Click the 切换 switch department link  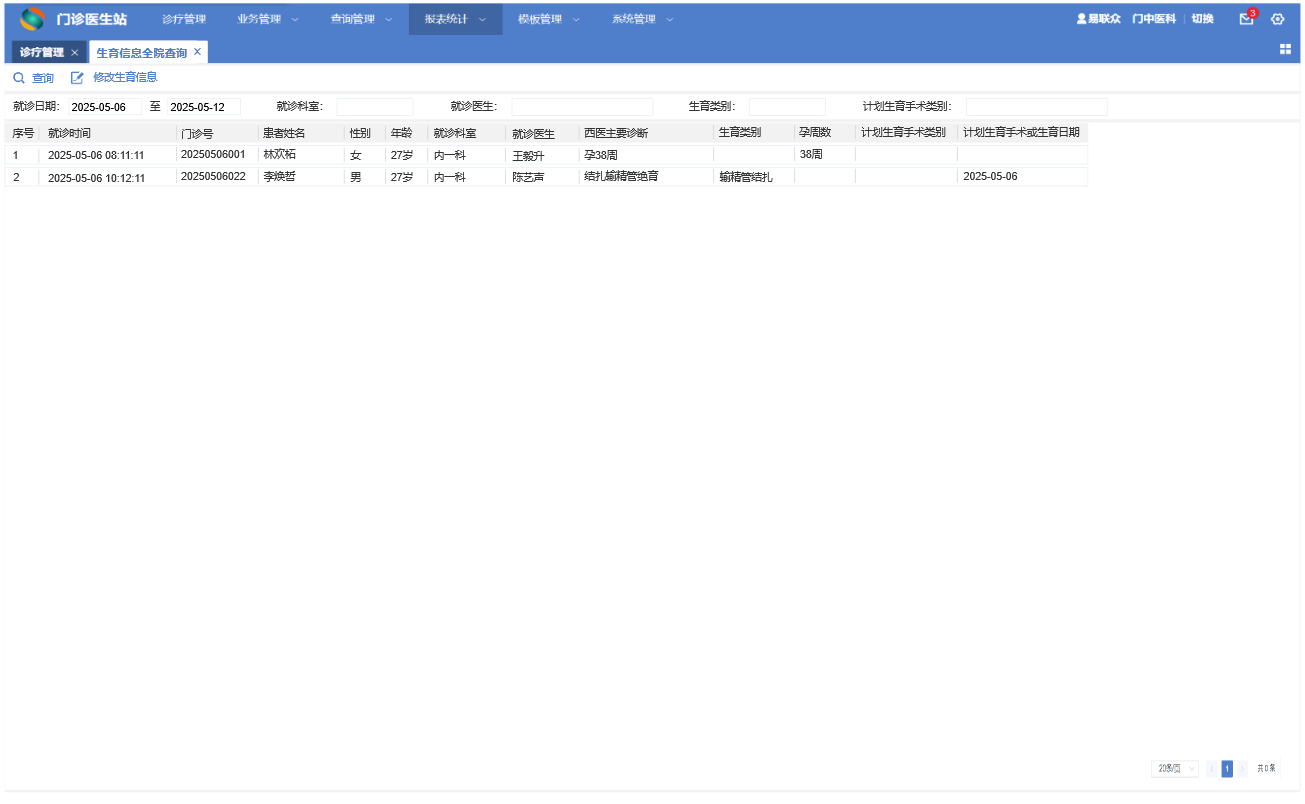(1203, 19)
